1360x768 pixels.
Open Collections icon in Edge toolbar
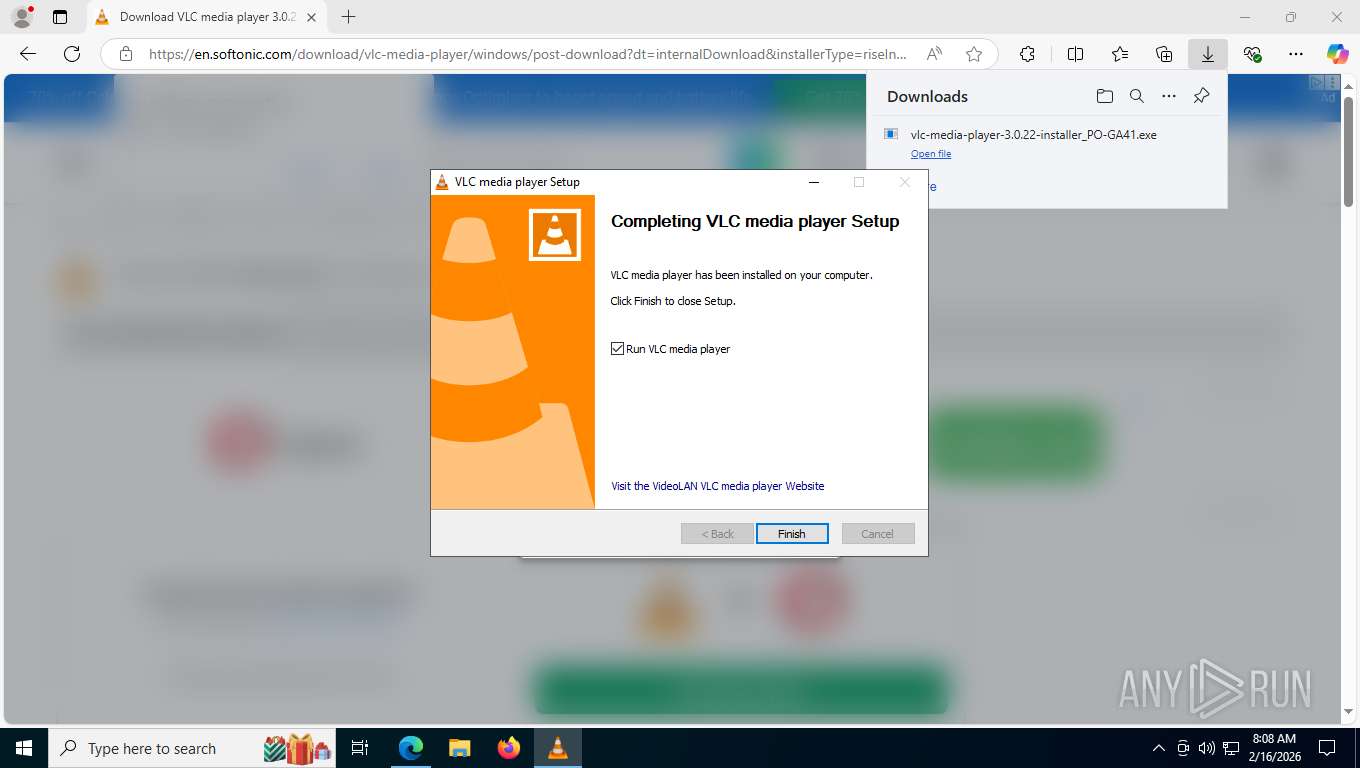[1164, 54]
